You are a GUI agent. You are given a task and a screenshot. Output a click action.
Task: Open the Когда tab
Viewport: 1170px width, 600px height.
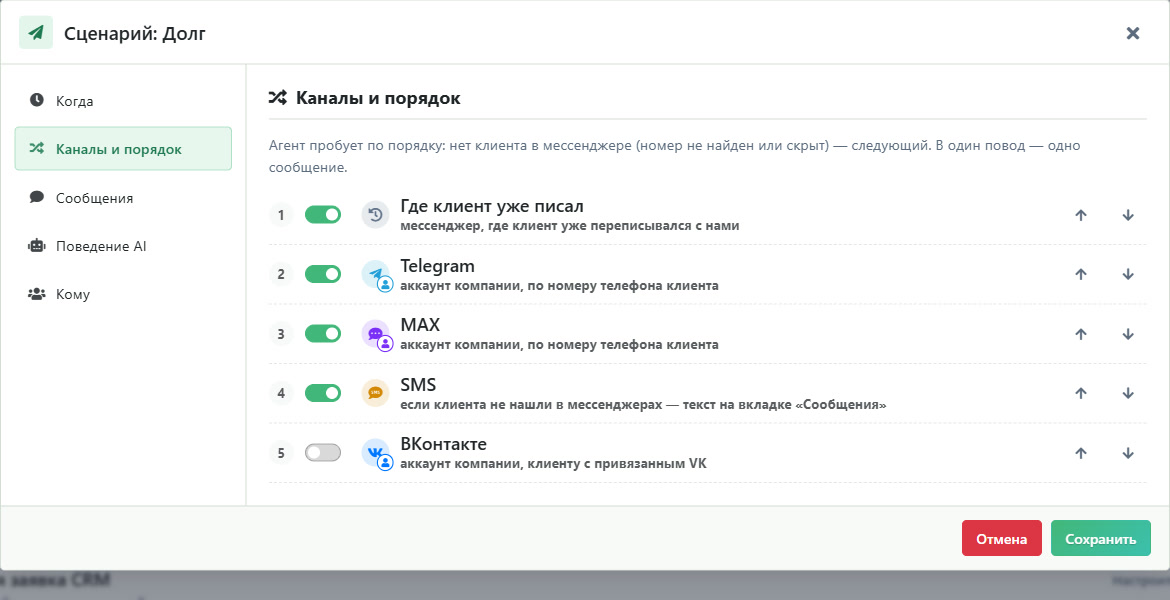click(x=123, y=101)
